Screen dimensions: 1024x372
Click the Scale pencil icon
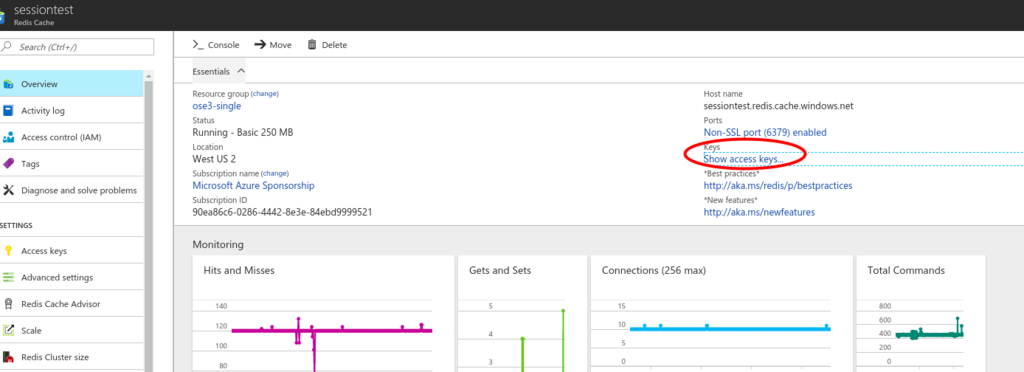8,331
